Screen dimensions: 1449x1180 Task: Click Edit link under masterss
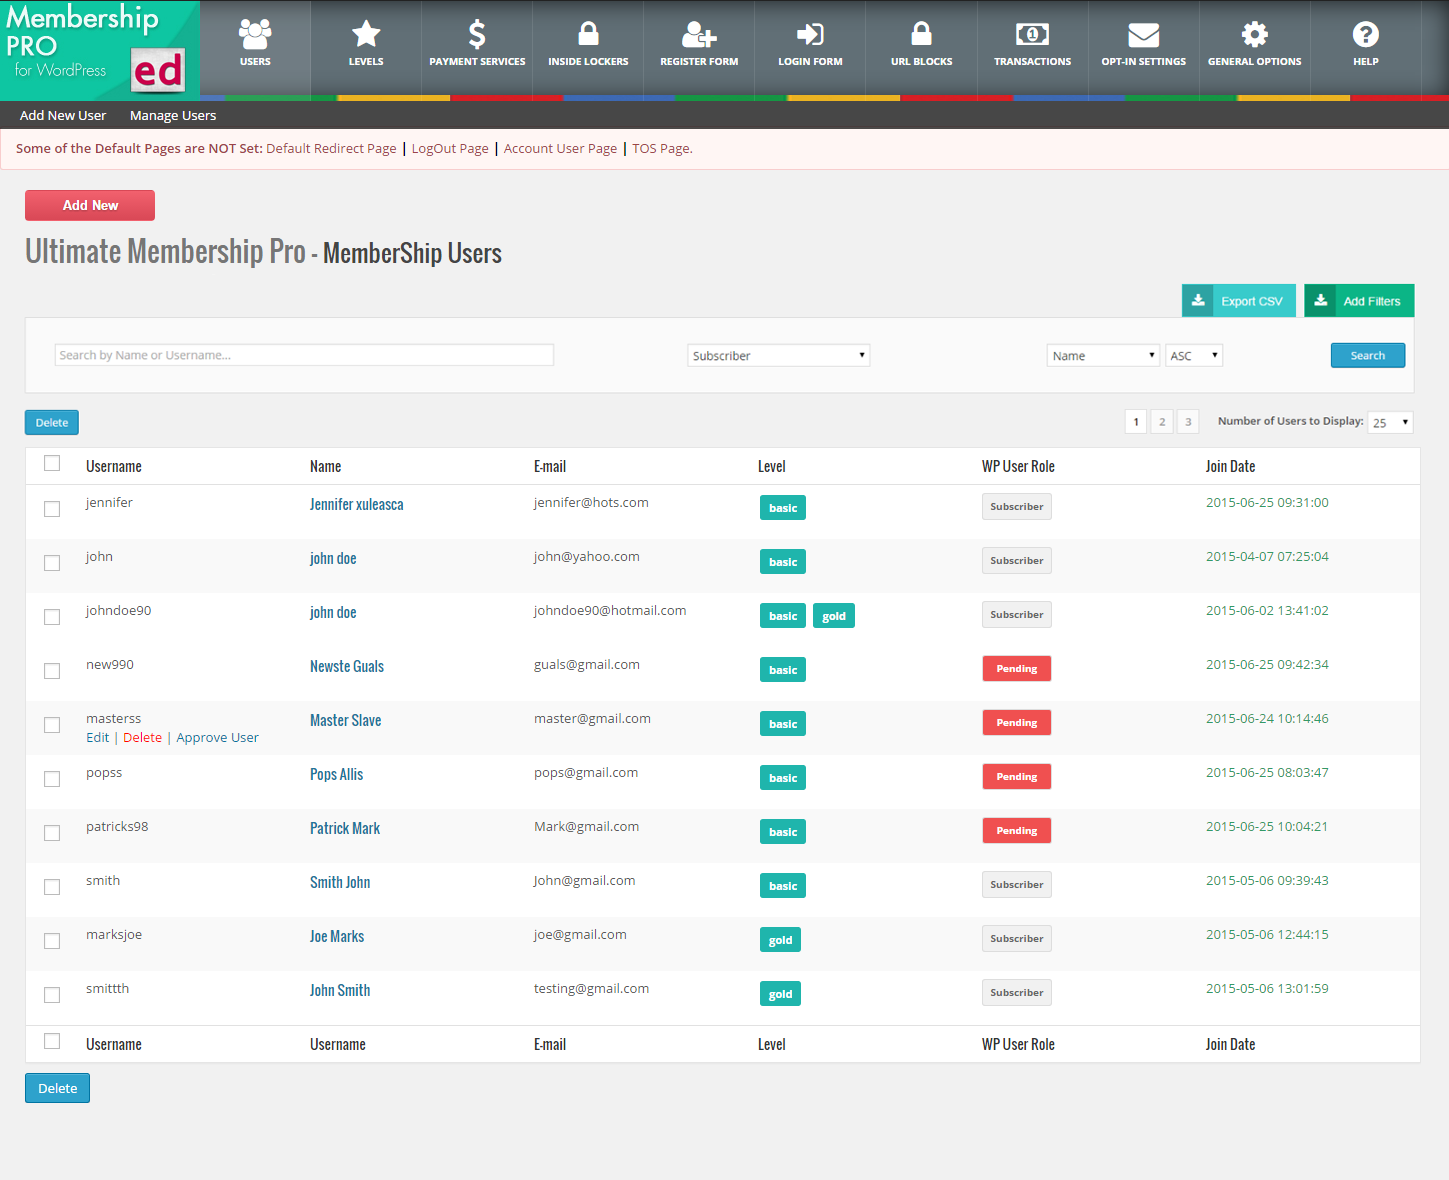pyautogui.click(x=97, y=737)
